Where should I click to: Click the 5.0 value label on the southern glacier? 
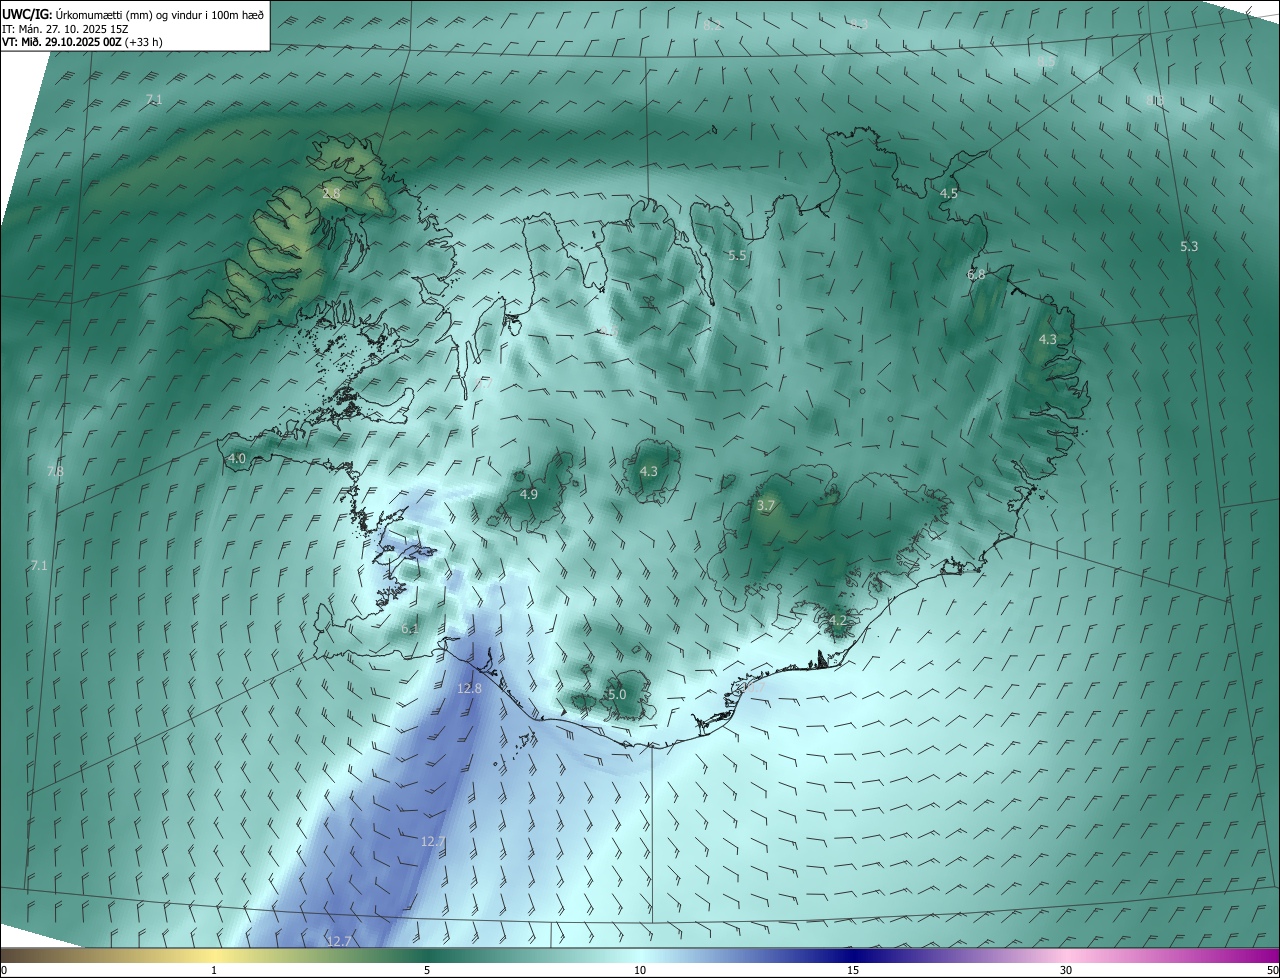click(x=617, y=694)
